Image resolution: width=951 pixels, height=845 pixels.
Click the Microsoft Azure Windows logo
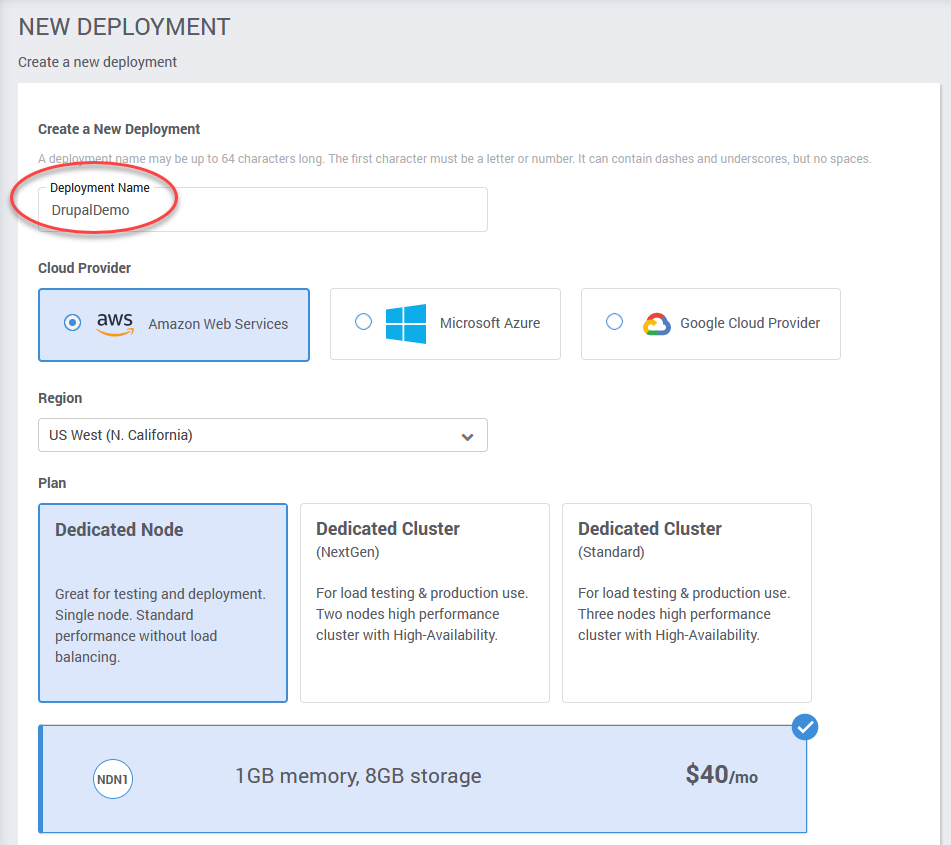click(406, 323)
